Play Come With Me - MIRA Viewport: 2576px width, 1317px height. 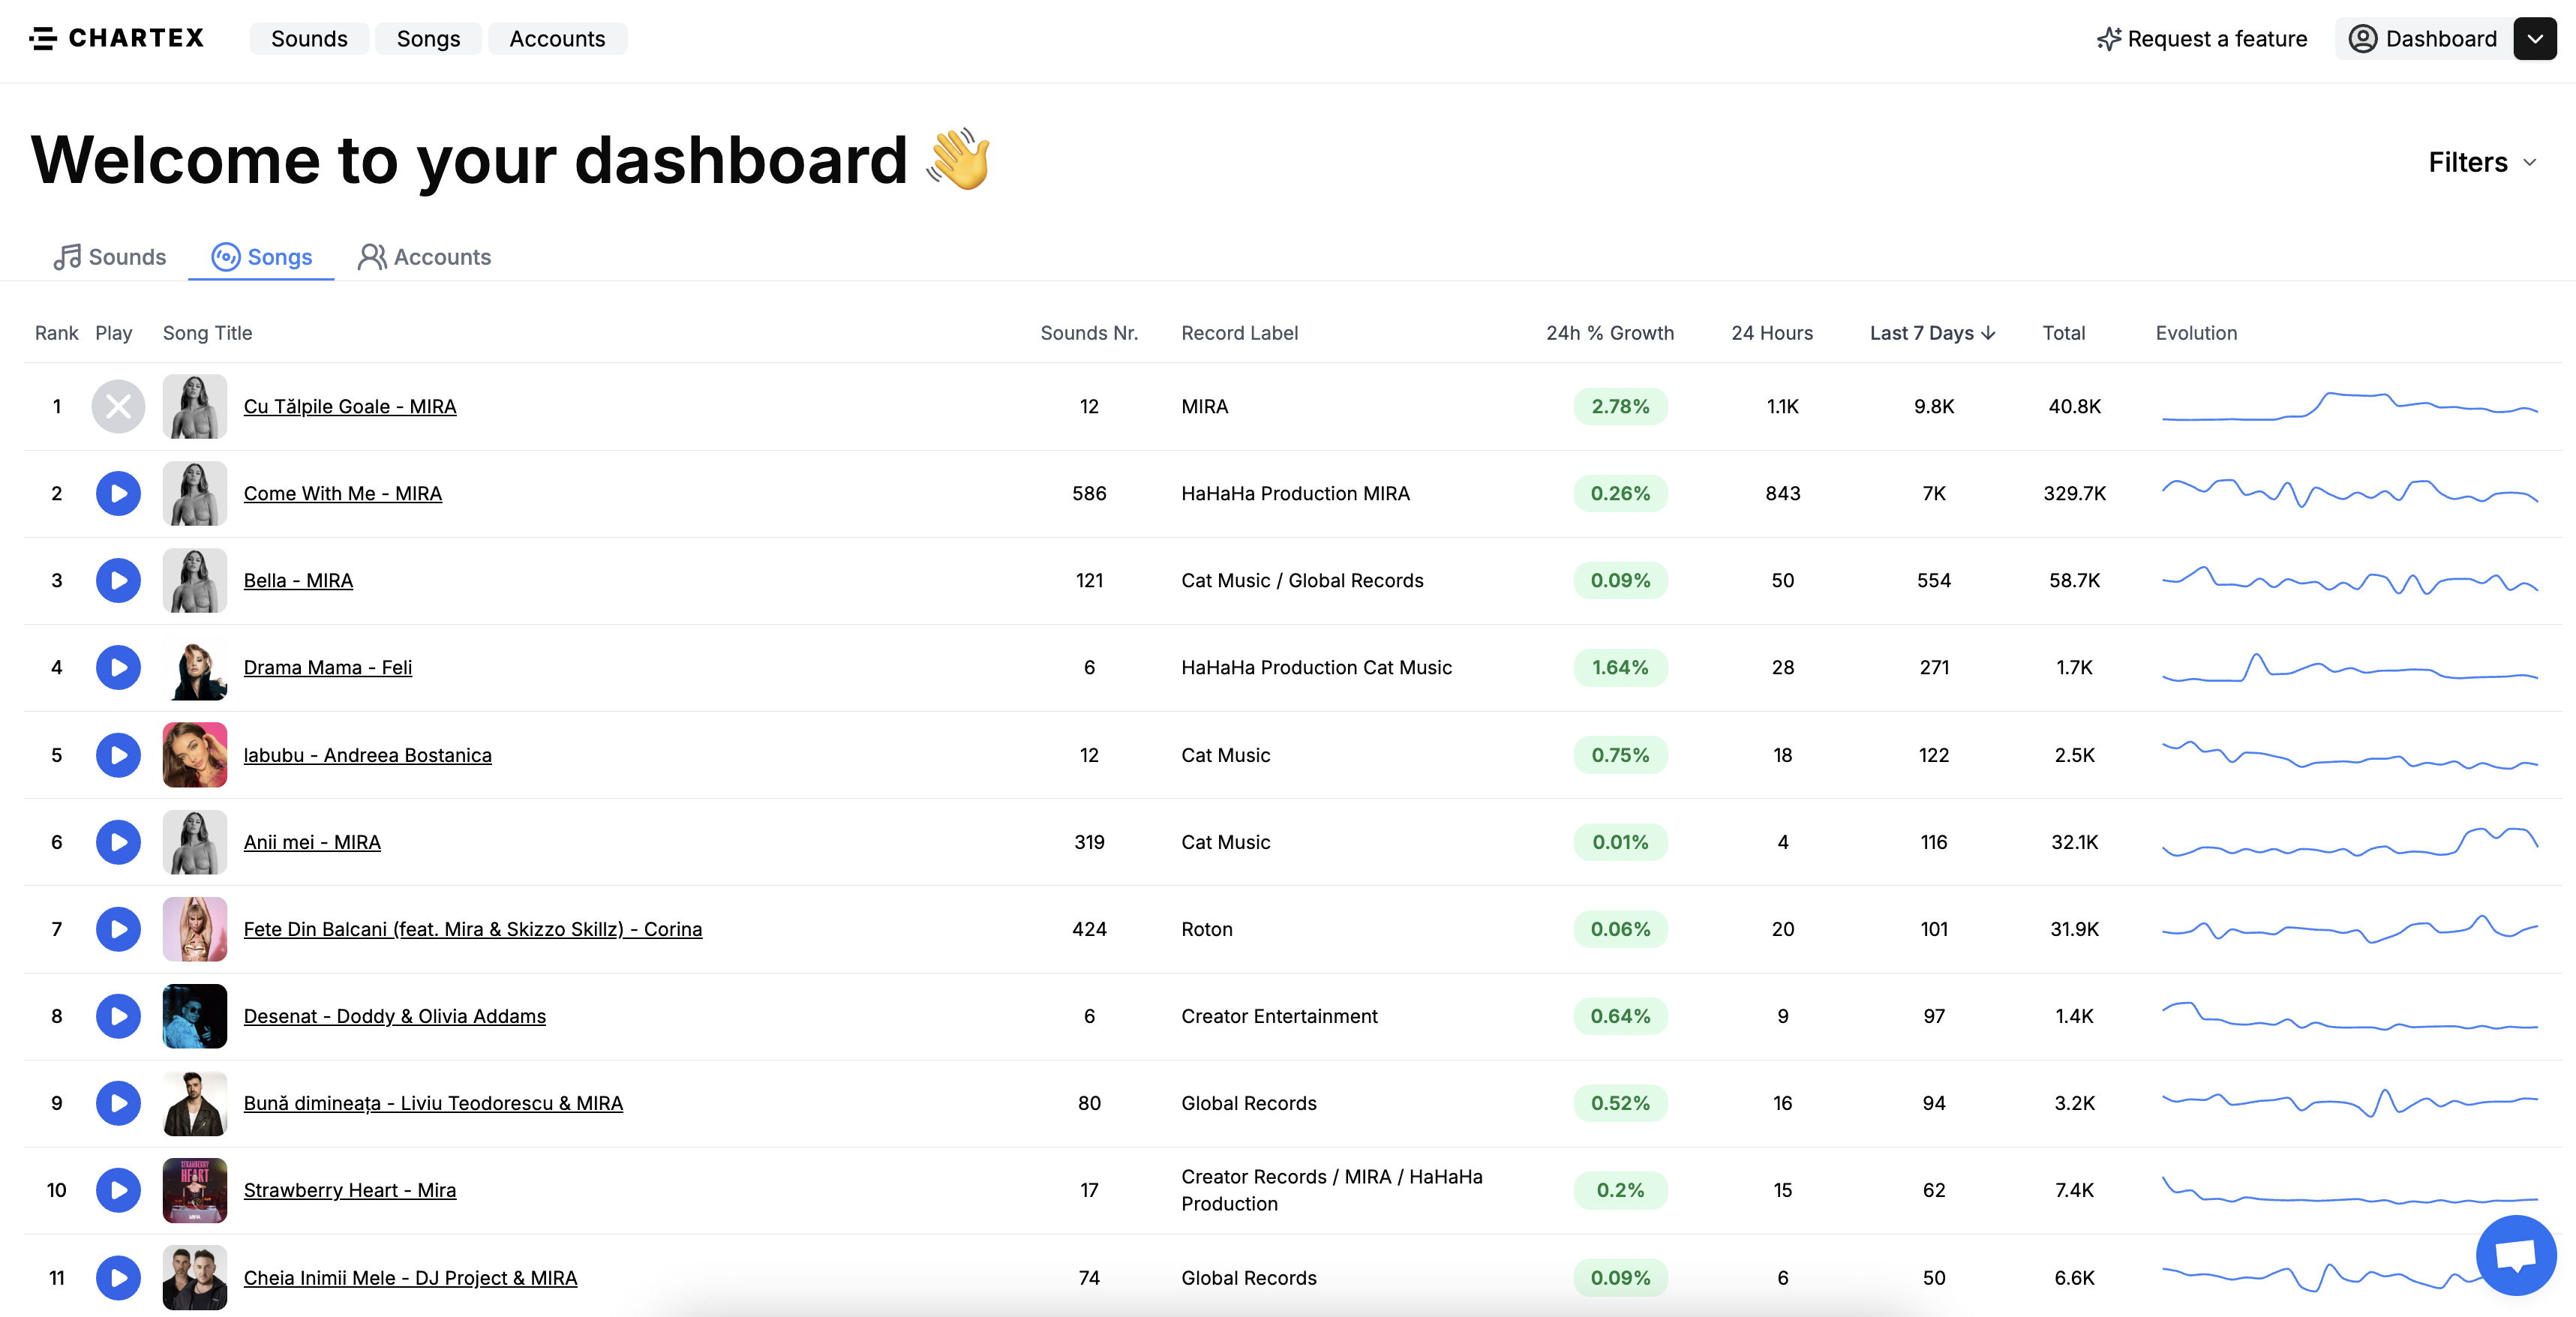(118, 493)
